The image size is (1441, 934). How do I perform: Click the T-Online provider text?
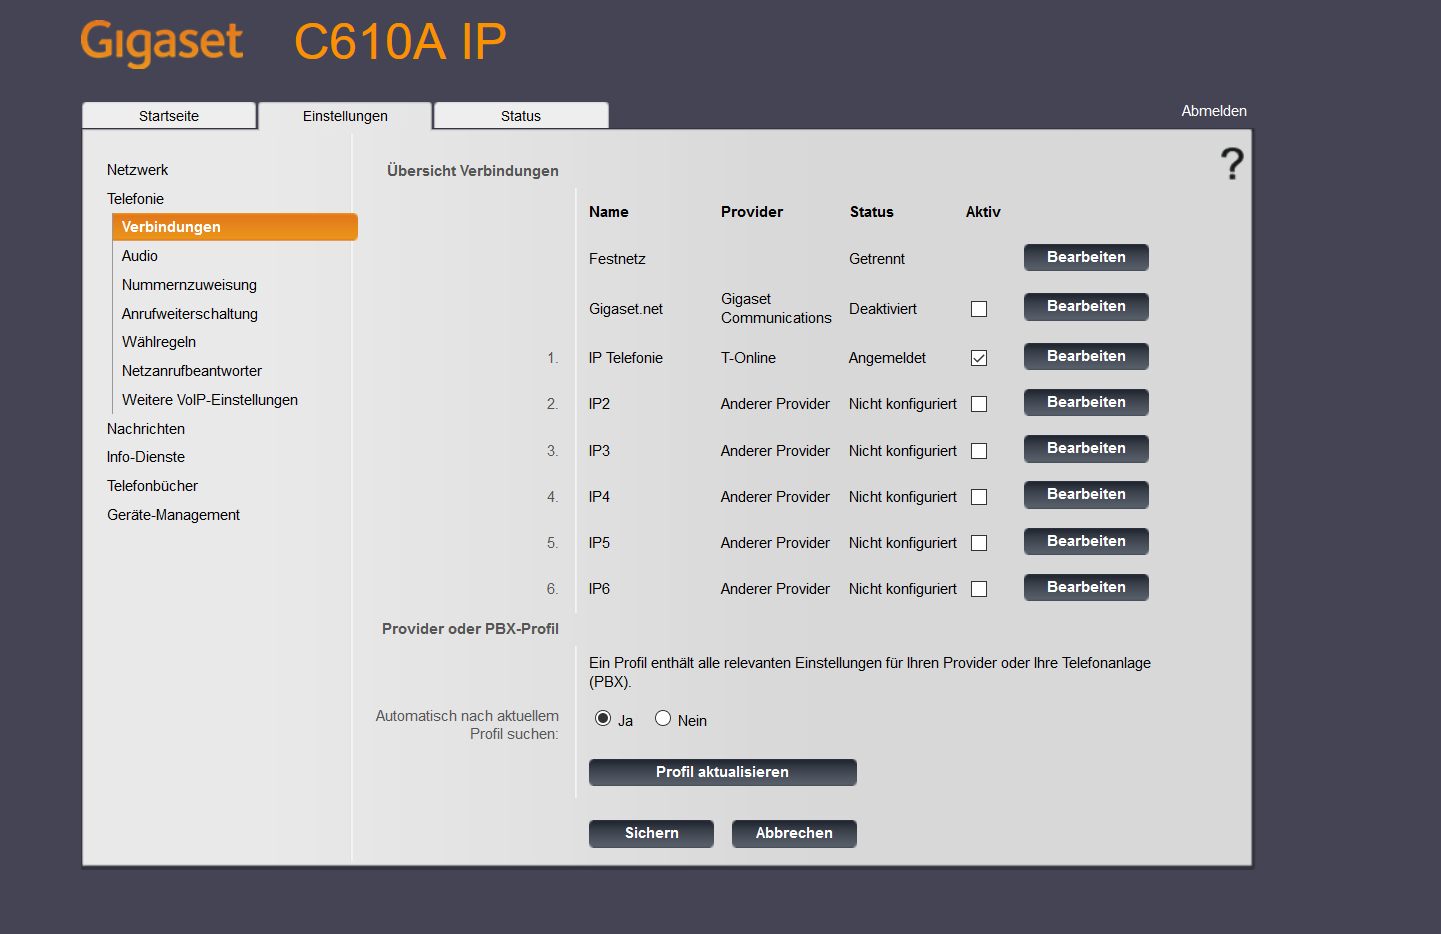pyautogui.click(x=748, y=358)
